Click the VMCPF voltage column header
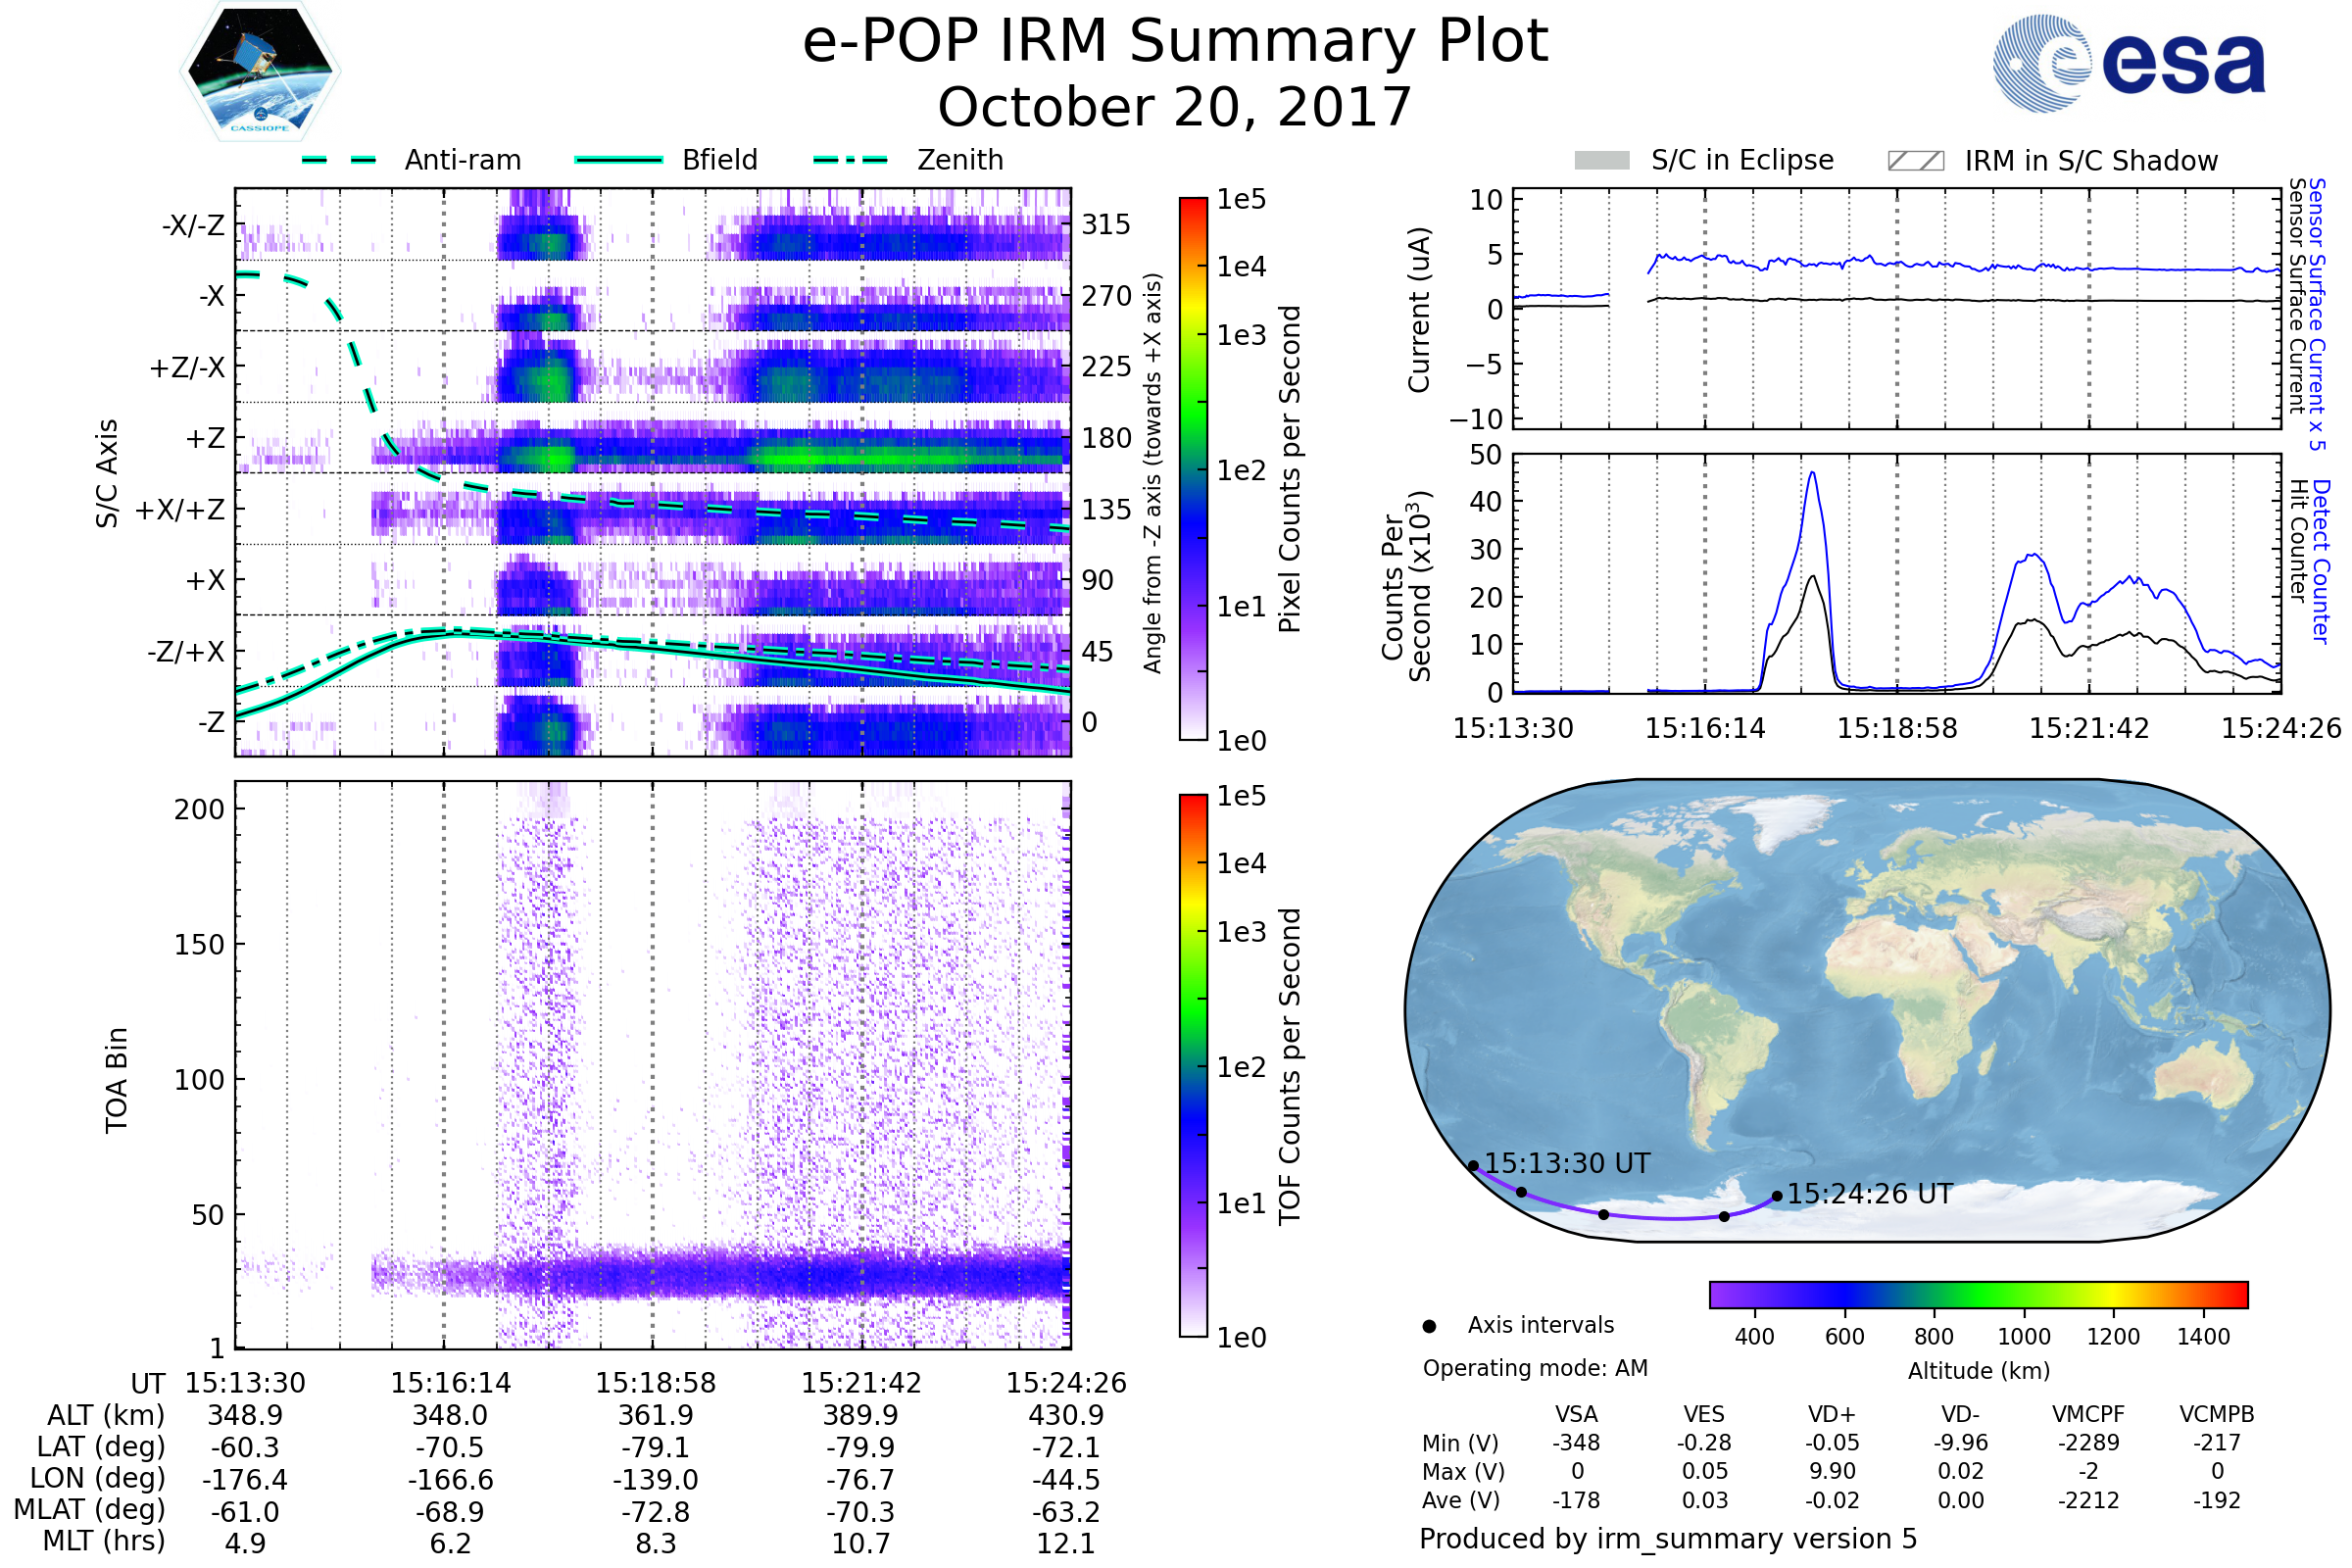The width and height of the screenshot is (2352, 1568). 2088,1414
